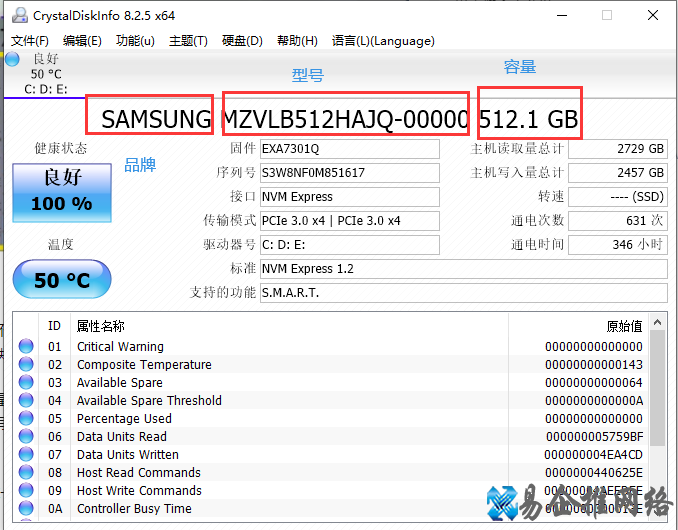Click the status orb for Controller Busy Time
Image resolution: width=678 pixels, height=530 pixels.
(26, 508)
